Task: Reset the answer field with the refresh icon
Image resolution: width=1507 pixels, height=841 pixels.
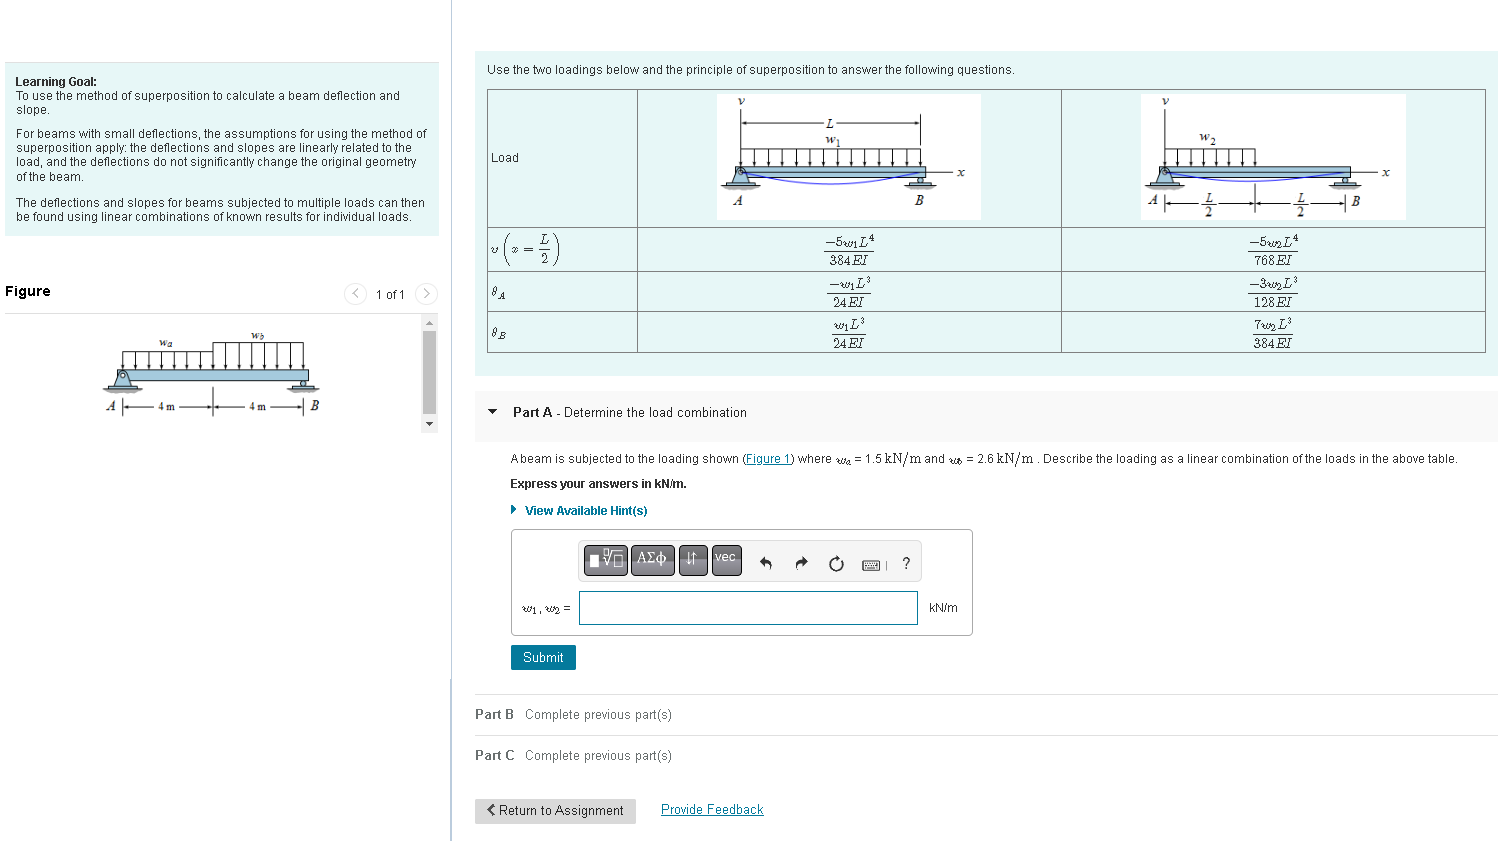Action: tap(835, 562)
